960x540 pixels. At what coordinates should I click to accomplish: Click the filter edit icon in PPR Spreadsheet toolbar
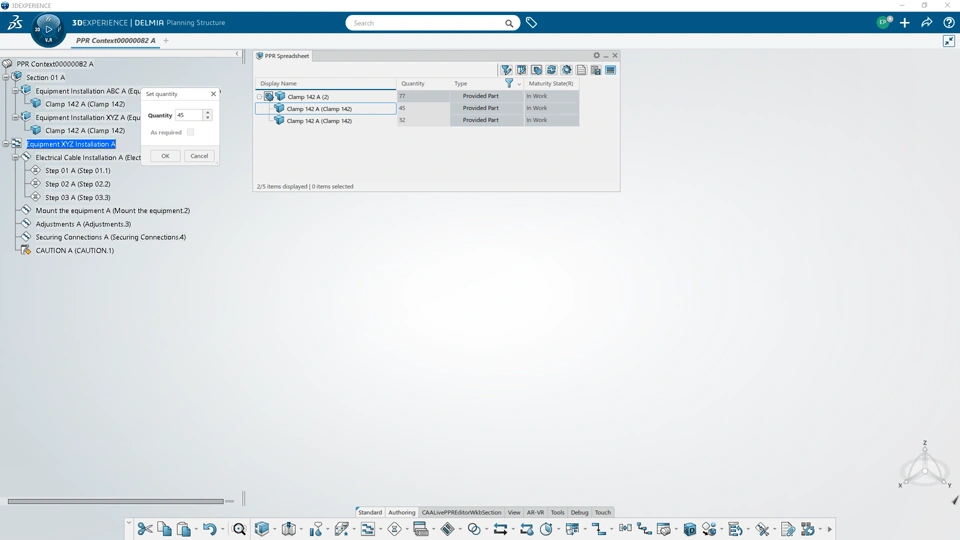[x=506, y=70]
